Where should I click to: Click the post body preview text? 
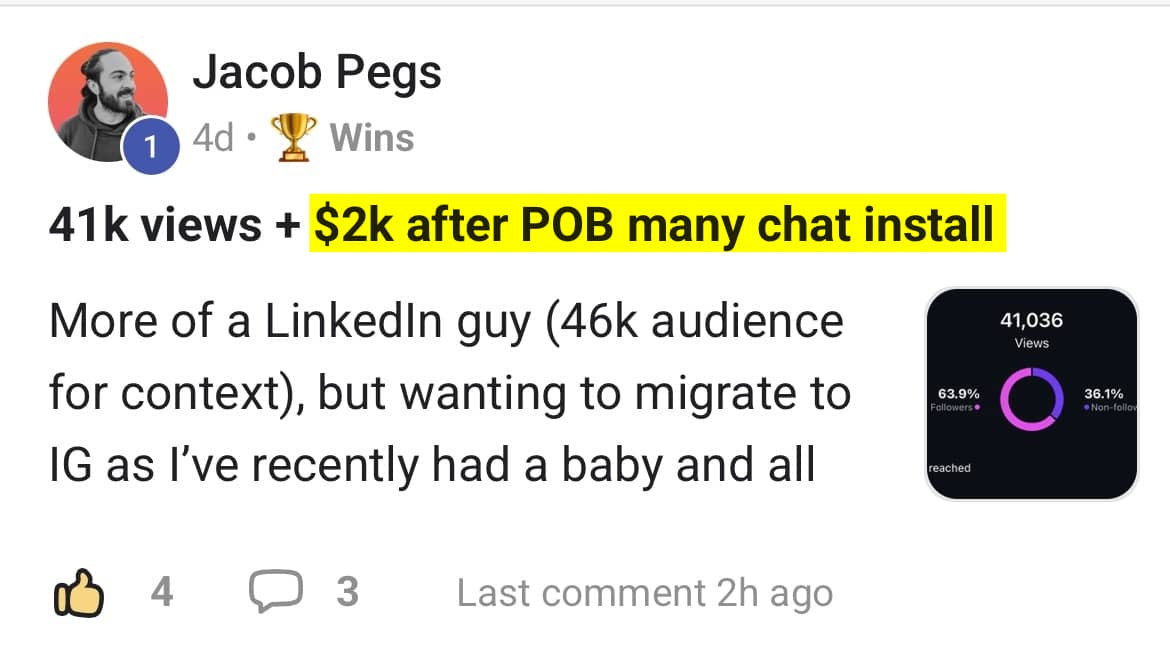pos(450,394)
